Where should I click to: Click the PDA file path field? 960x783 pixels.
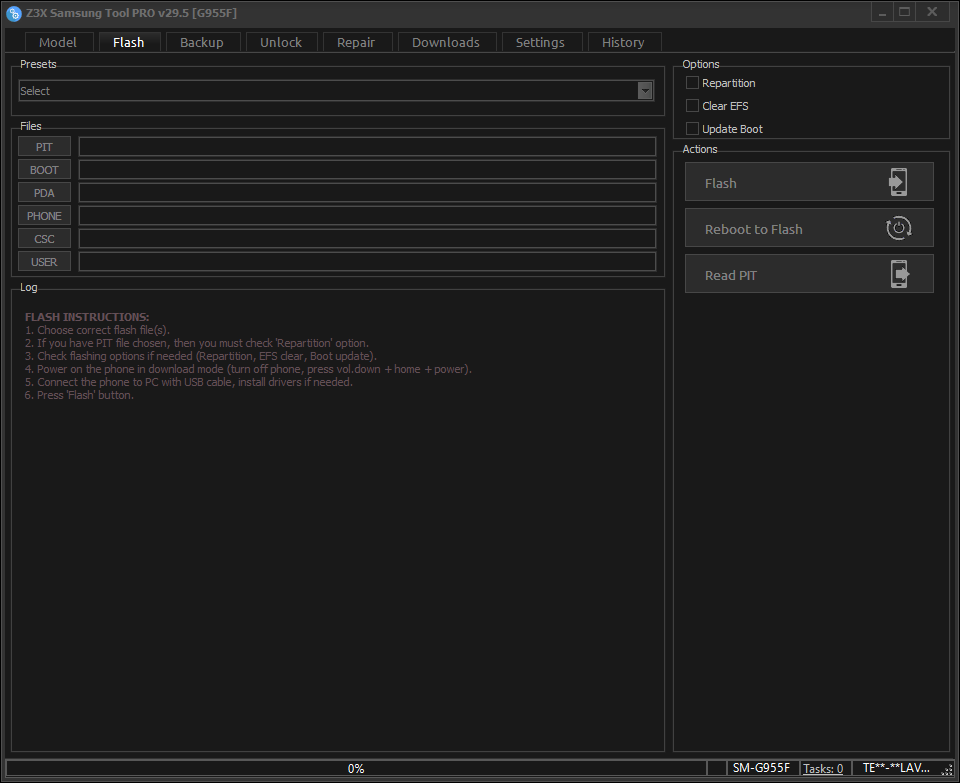367,193
